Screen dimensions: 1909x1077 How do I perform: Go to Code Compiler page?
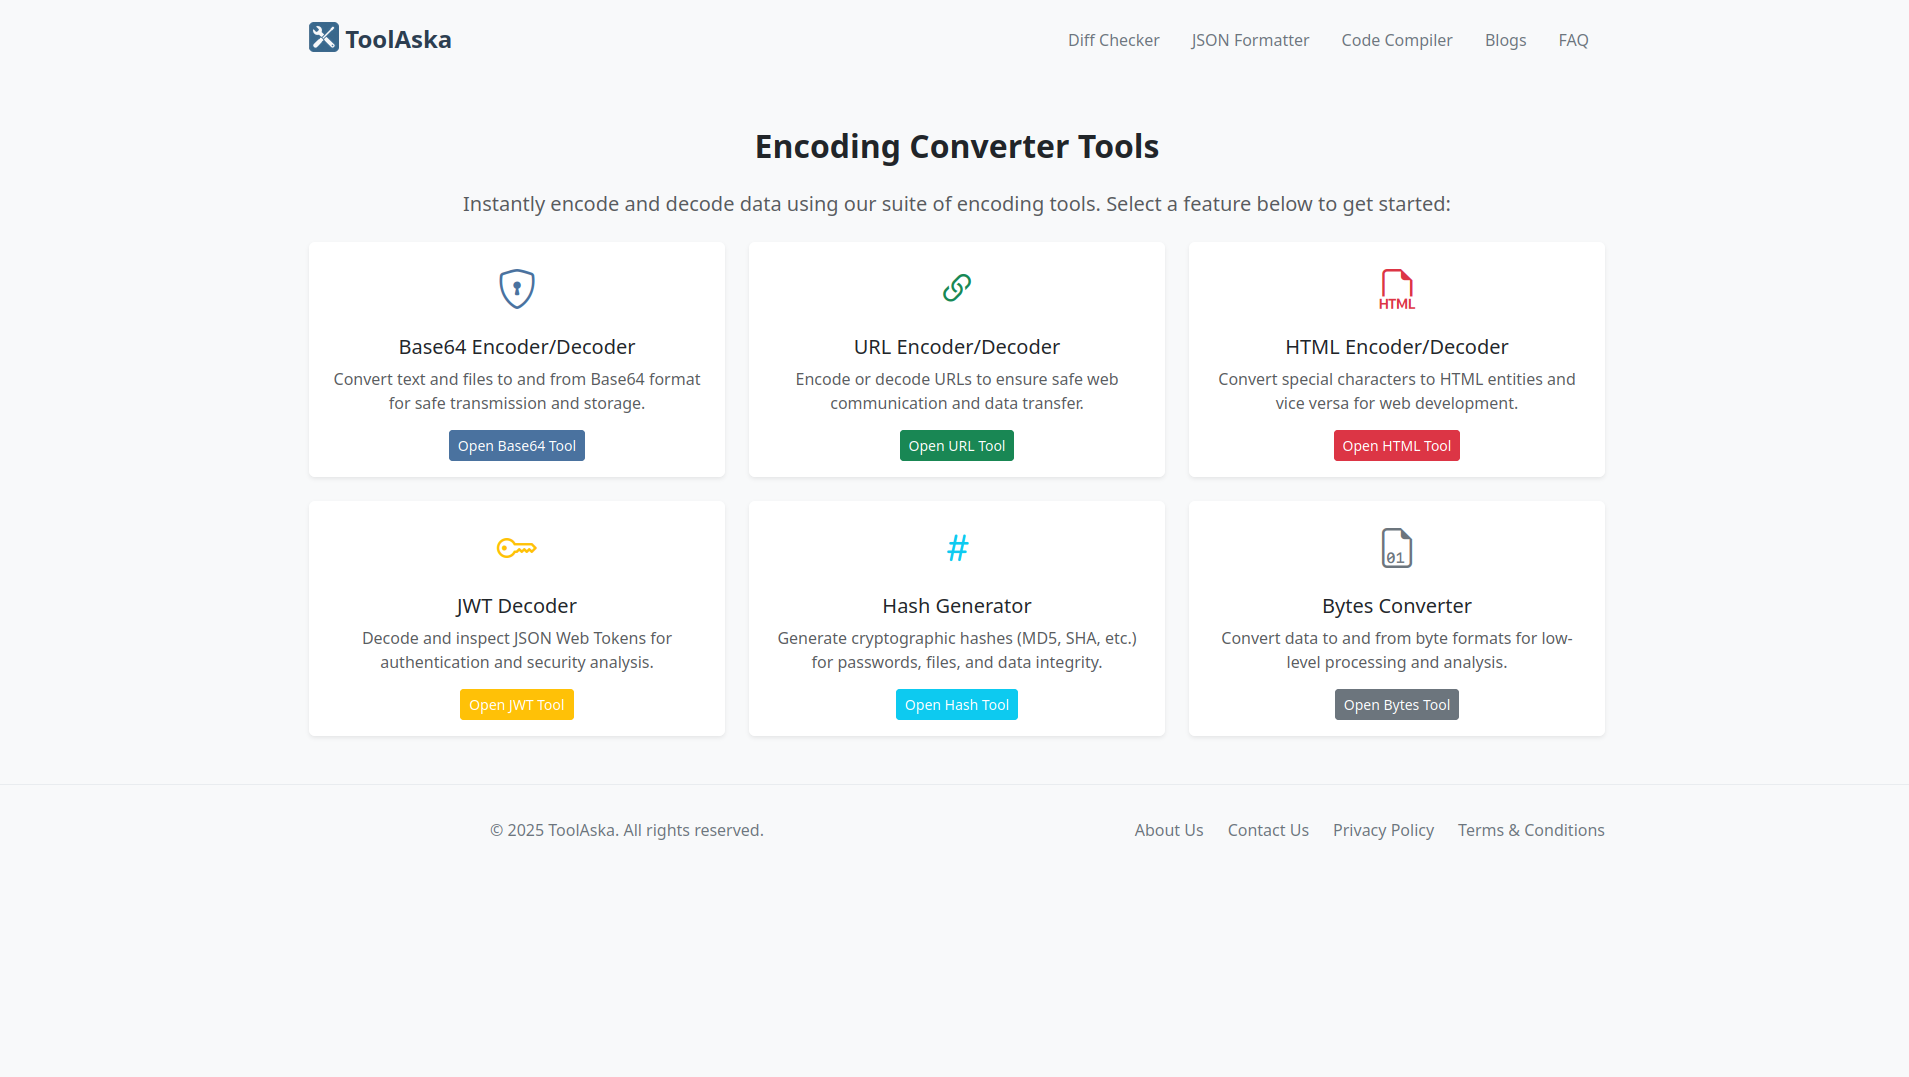click(x=1397, y=40)
